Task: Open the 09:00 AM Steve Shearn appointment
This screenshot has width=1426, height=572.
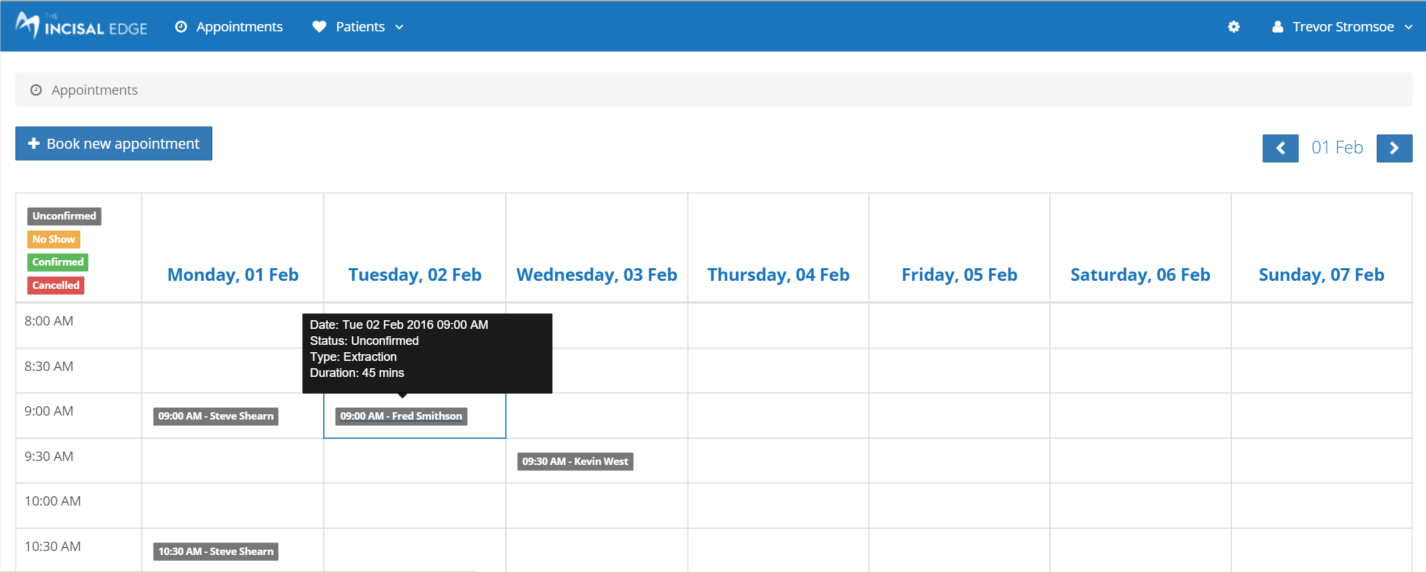Action: click(x=216, y=416)
